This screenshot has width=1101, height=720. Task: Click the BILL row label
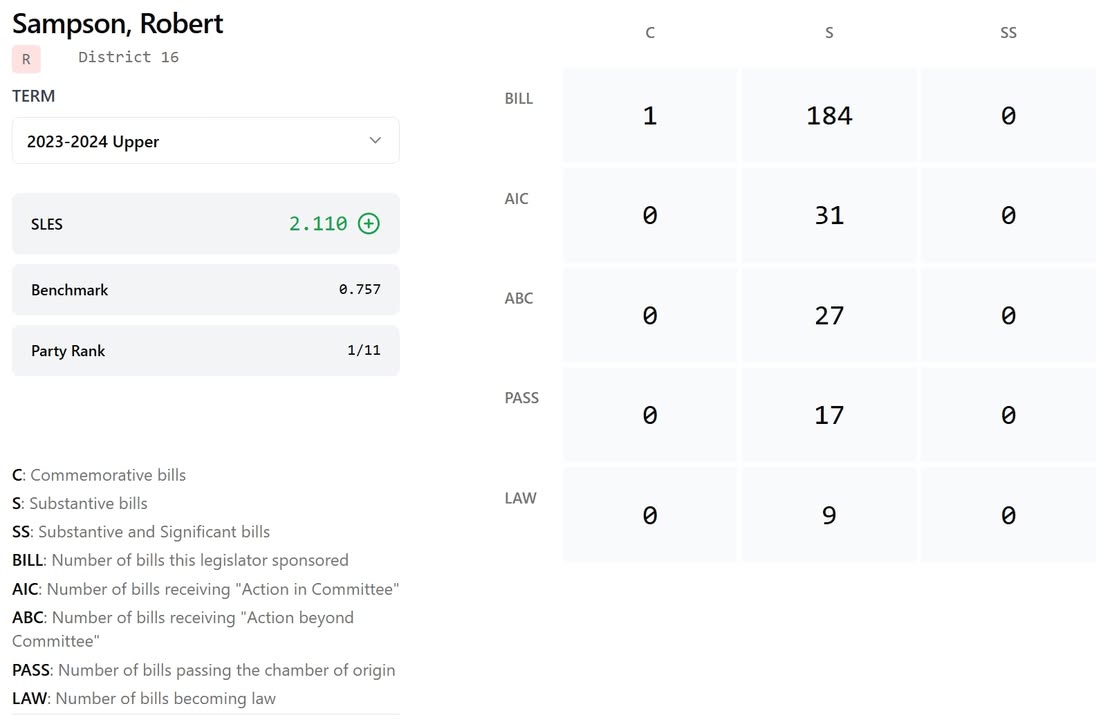(x=519, y=99)
